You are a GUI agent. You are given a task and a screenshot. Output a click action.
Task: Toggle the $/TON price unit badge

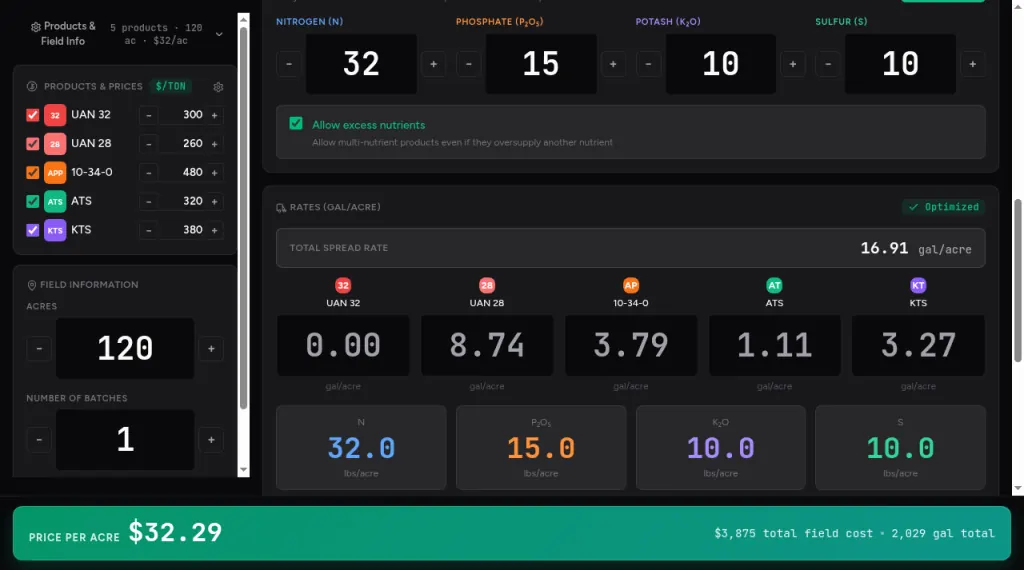tap(170, 86)
